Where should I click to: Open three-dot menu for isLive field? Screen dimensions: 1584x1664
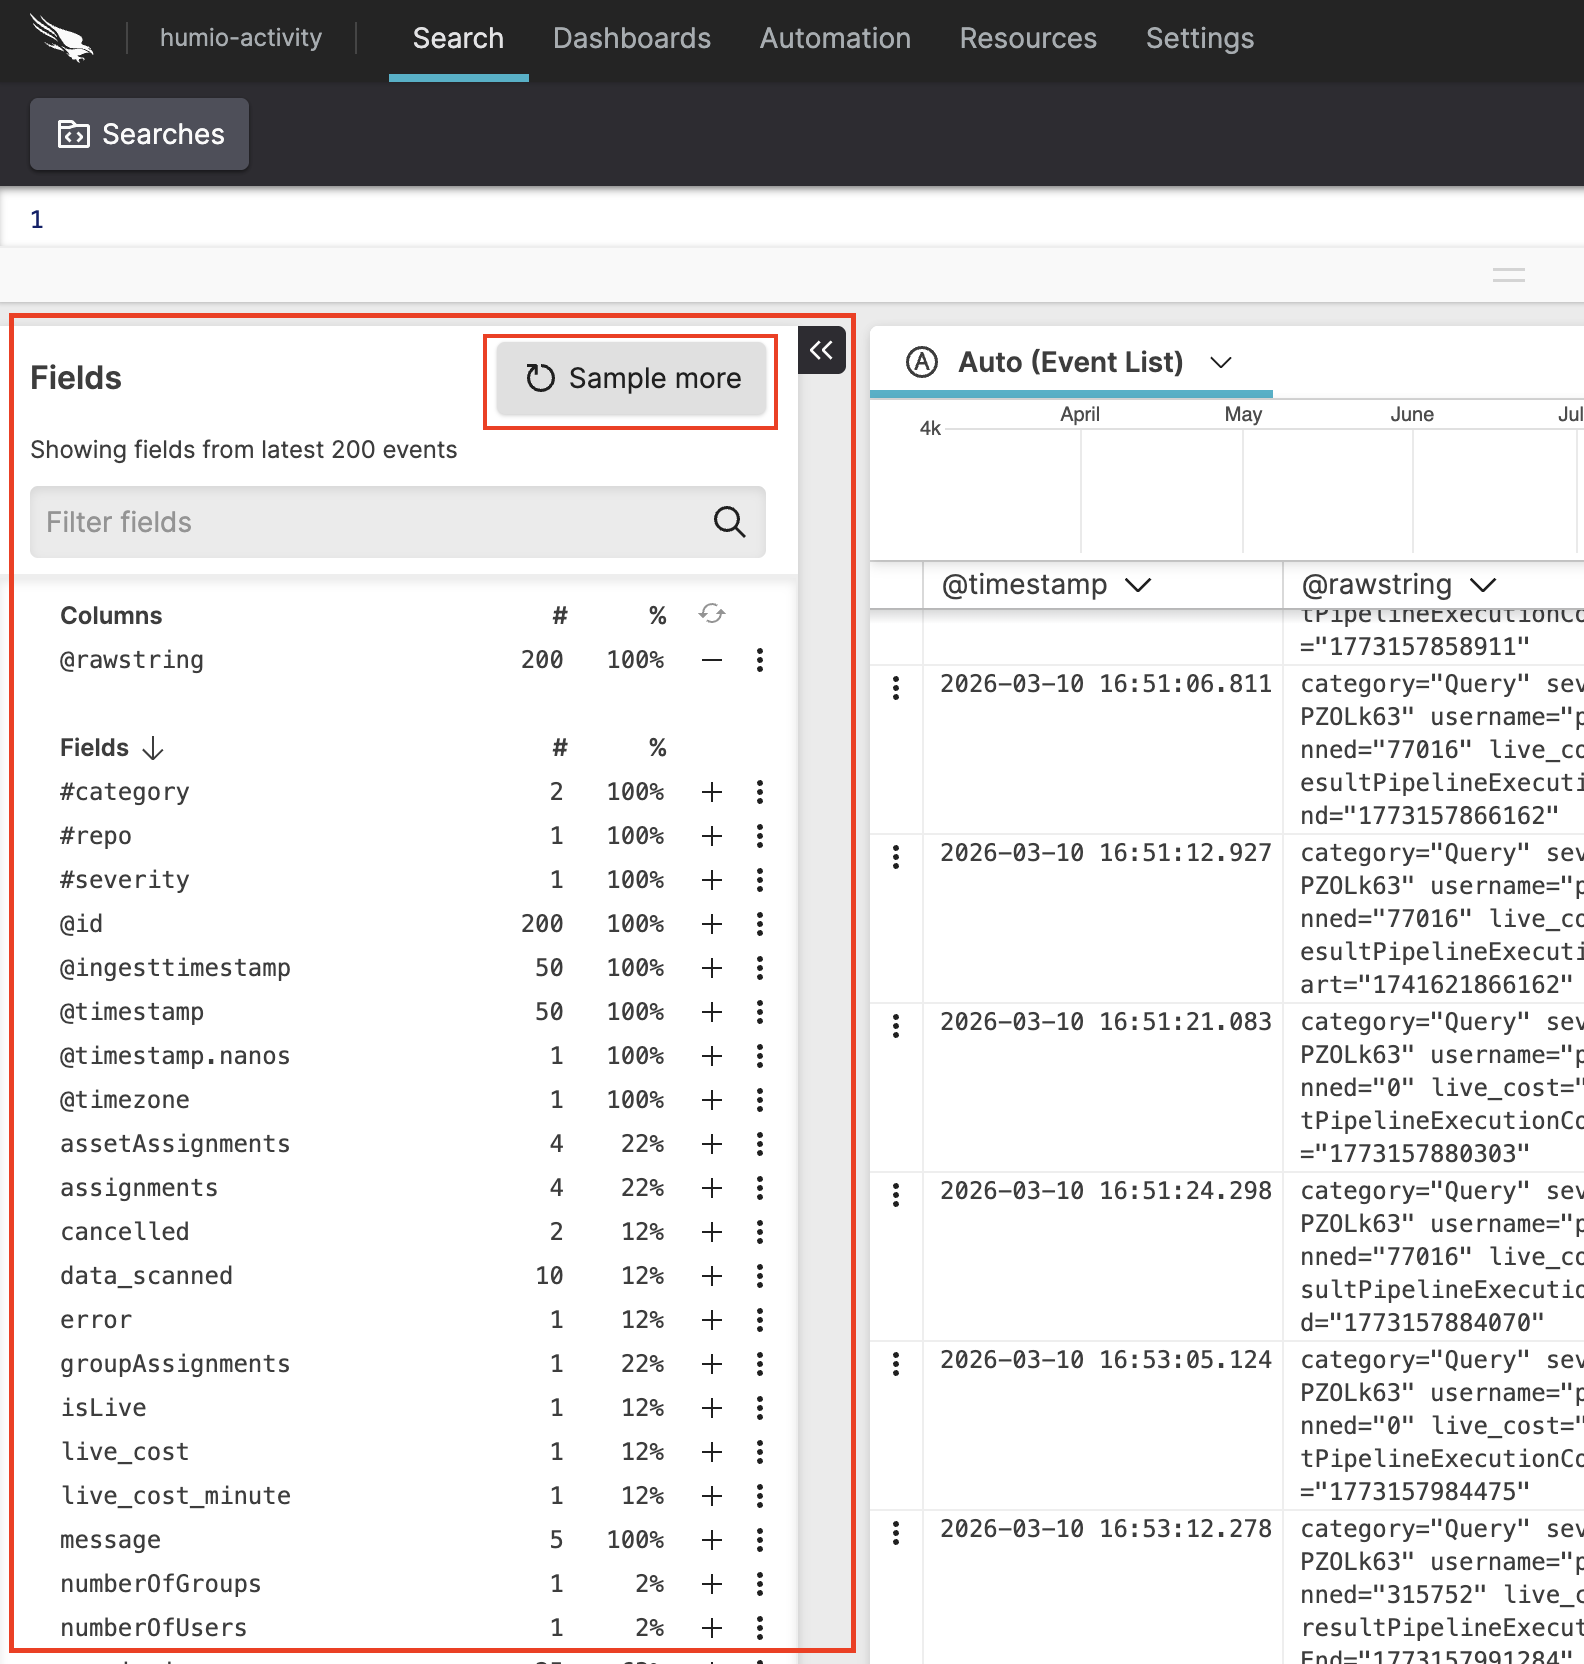pos(760,1408)
